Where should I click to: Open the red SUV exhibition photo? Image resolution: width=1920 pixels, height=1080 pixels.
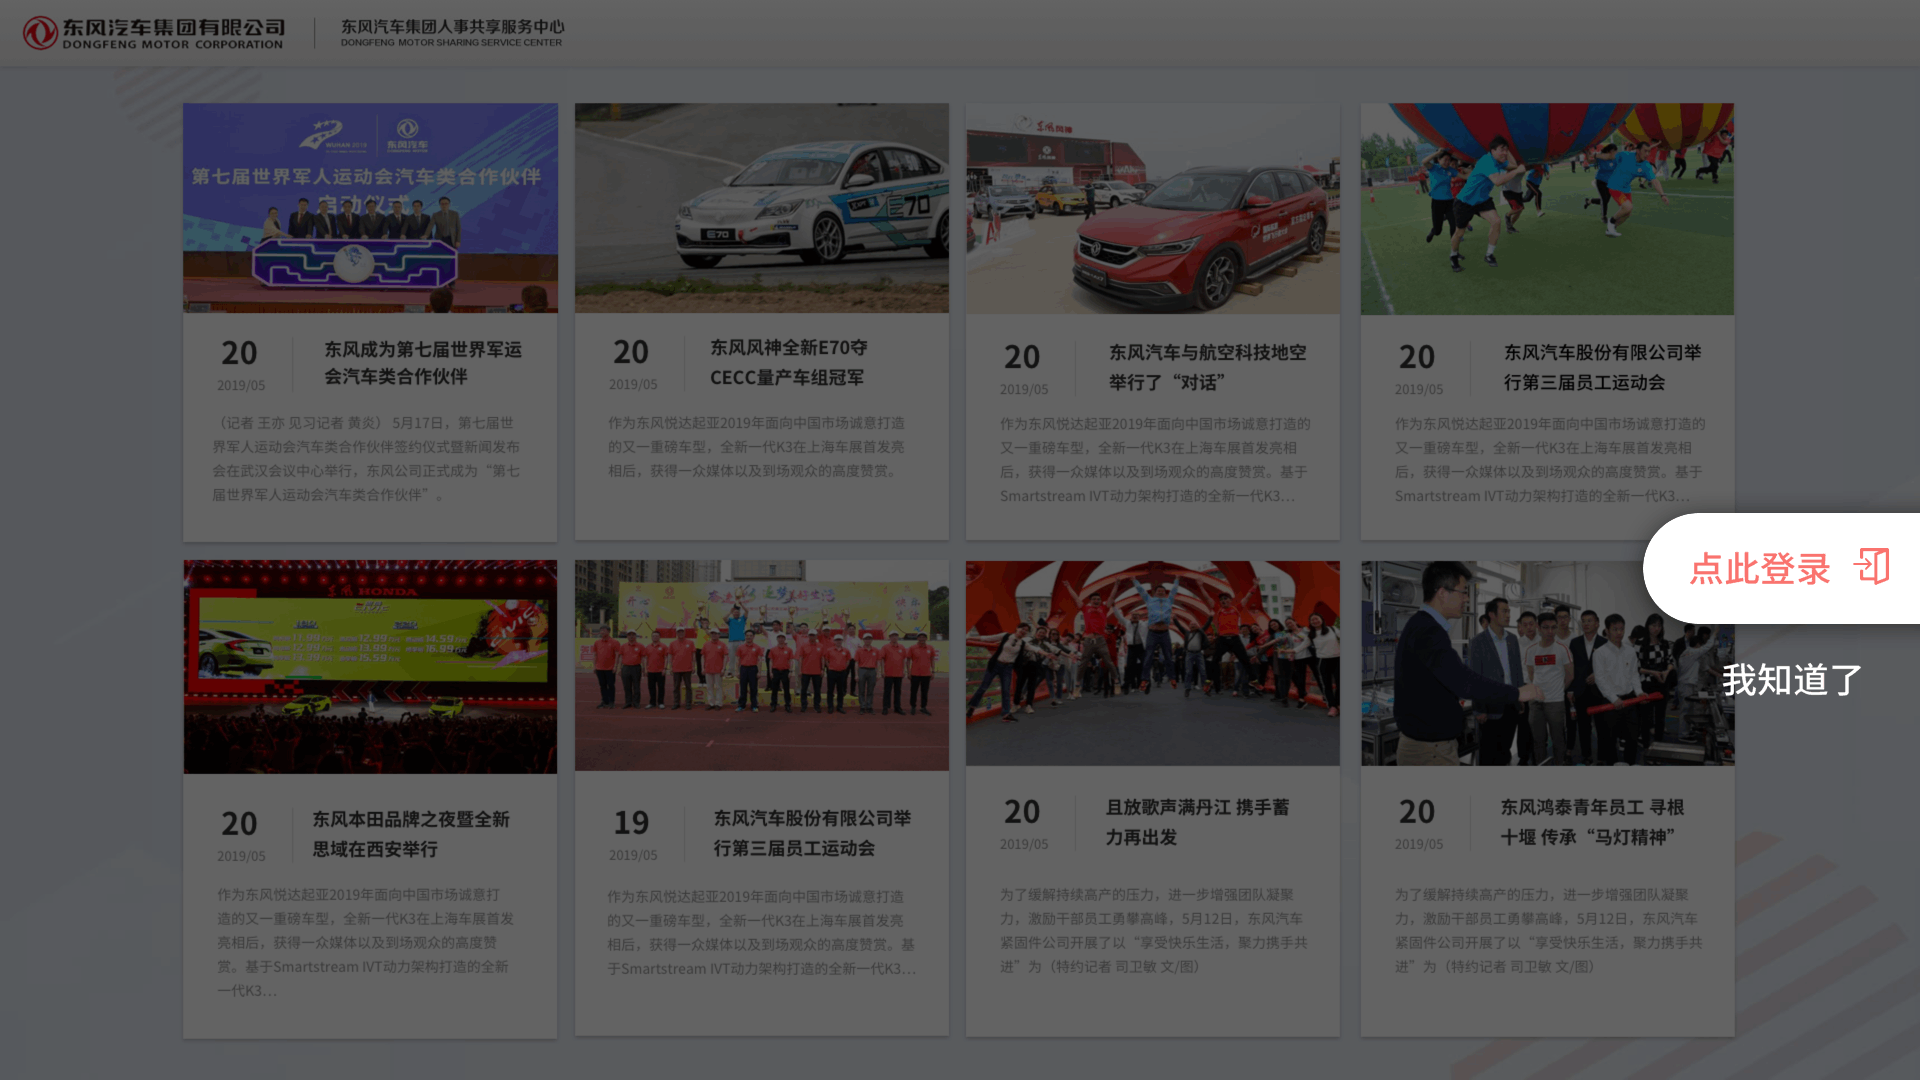1153,208
